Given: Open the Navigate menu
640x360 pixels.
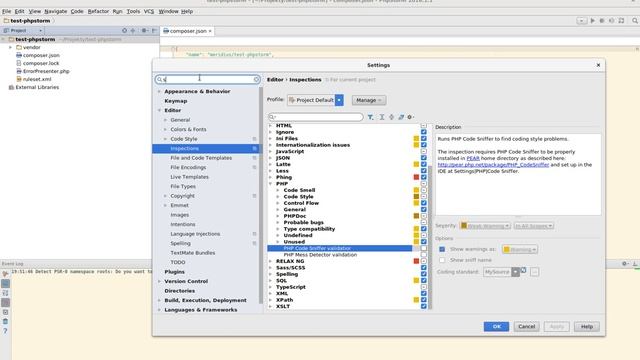Looking at the screenshot, I should [56, 11].
